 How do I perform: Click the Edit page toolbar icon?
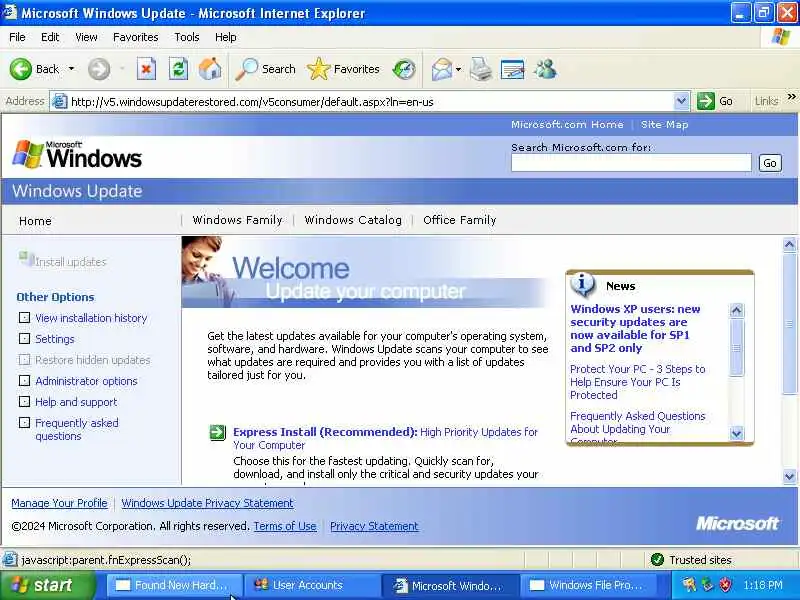(x=513, y=69)
